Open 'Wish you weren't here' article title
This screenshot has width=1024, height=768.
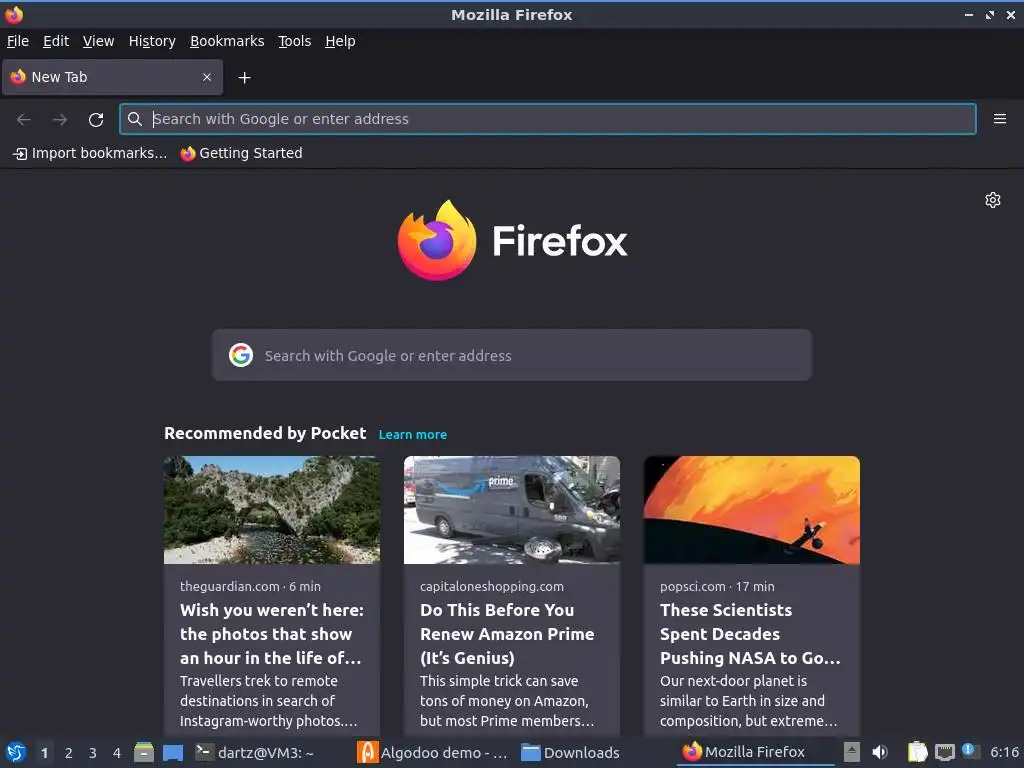pyautogui.click(x=271, y=633)
